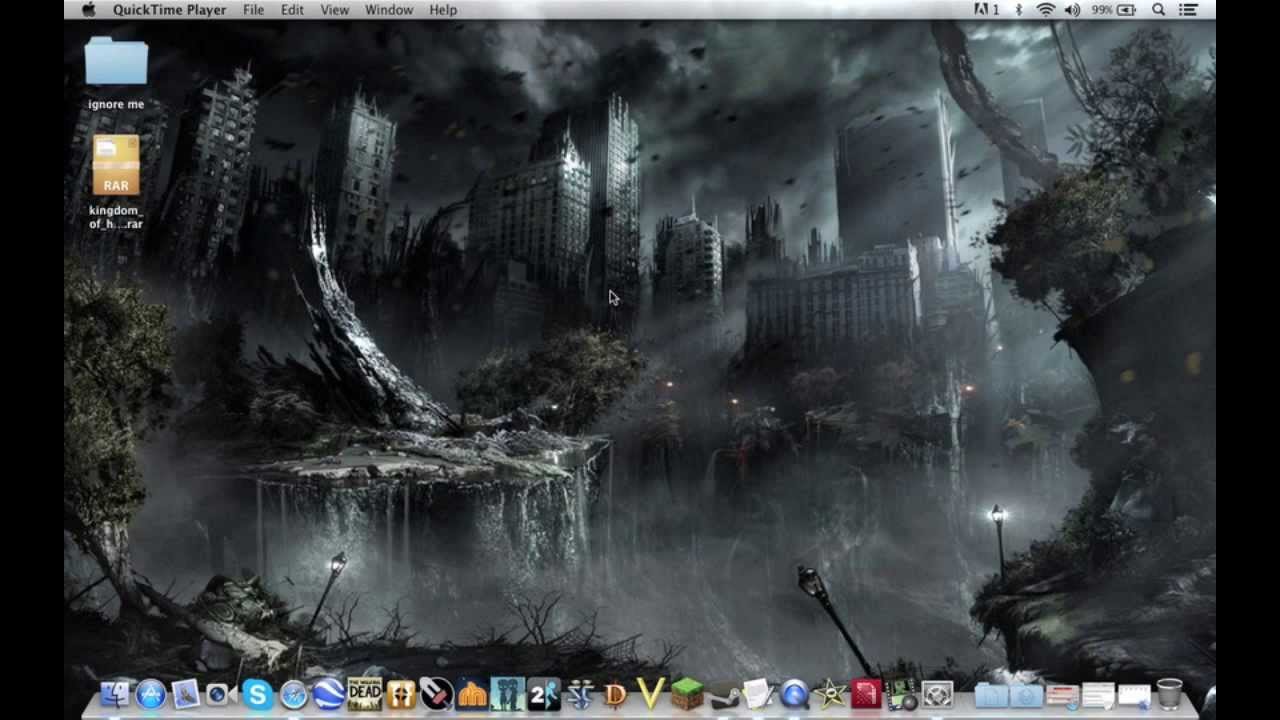Open the Help menu

(443, 10)
